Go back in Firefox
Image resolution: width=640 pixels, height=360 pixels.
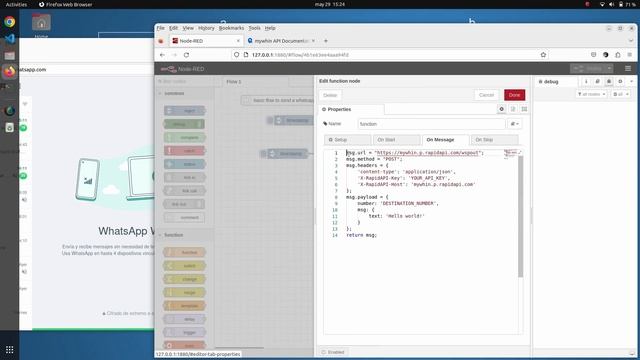(x=162, y=55)
